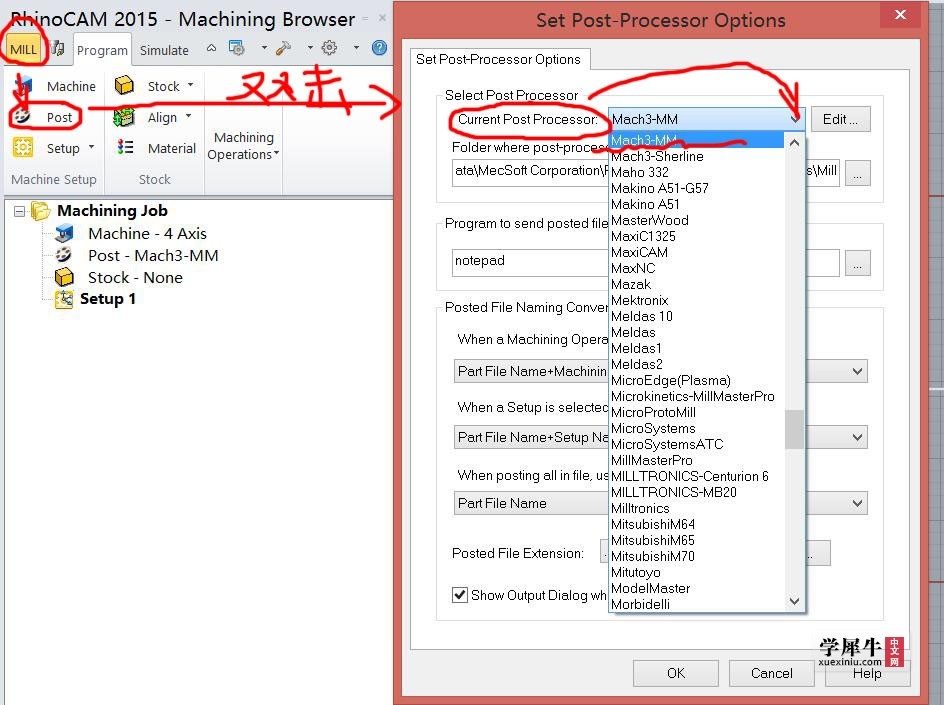The width and height of the screenshot is (944, 705).
Task: Select MILLTRONICS-Centurion 6 entry
Action: pyautogui.click(x=697, y=476)
